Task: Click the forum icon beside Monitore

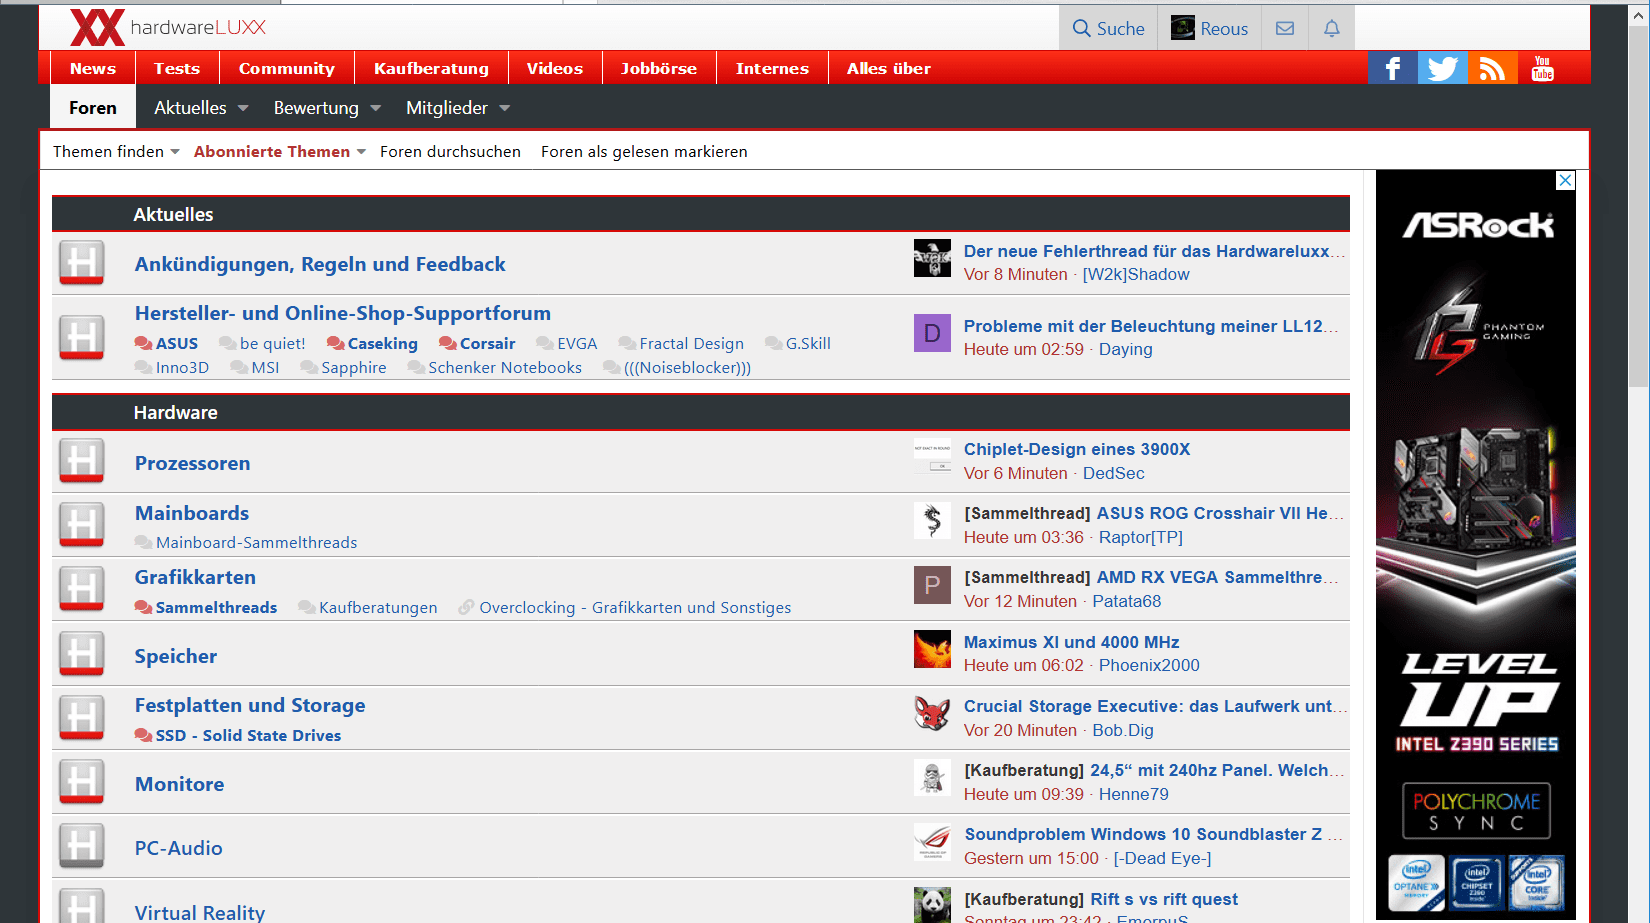Action: 82,782
